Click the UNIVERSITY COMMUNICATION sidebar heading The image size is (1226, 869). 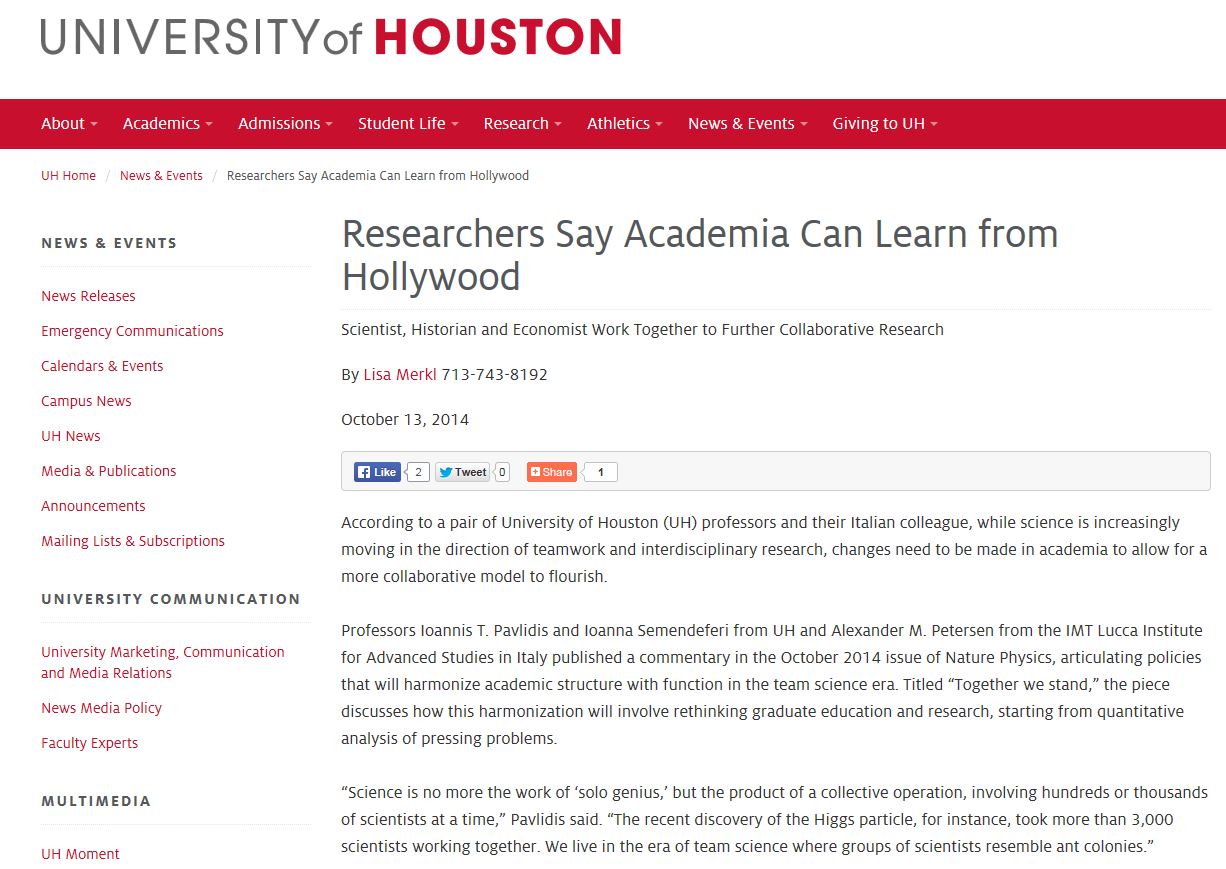point(171,599)
